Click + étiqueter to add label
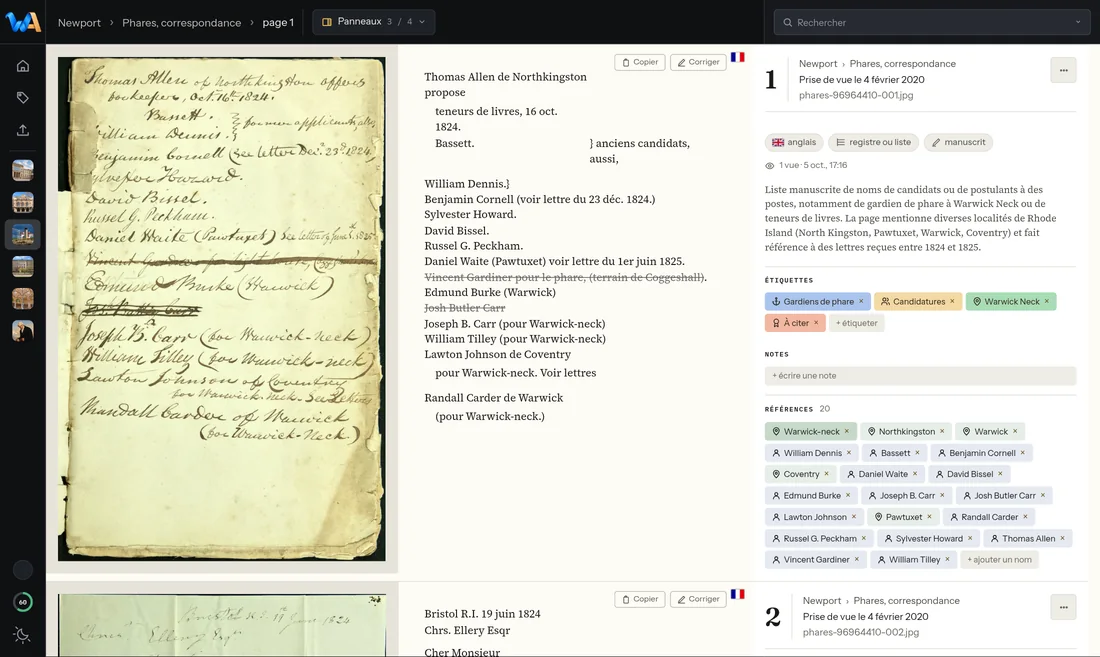The width and height of the screenshot is (1100, 657). 857,323
